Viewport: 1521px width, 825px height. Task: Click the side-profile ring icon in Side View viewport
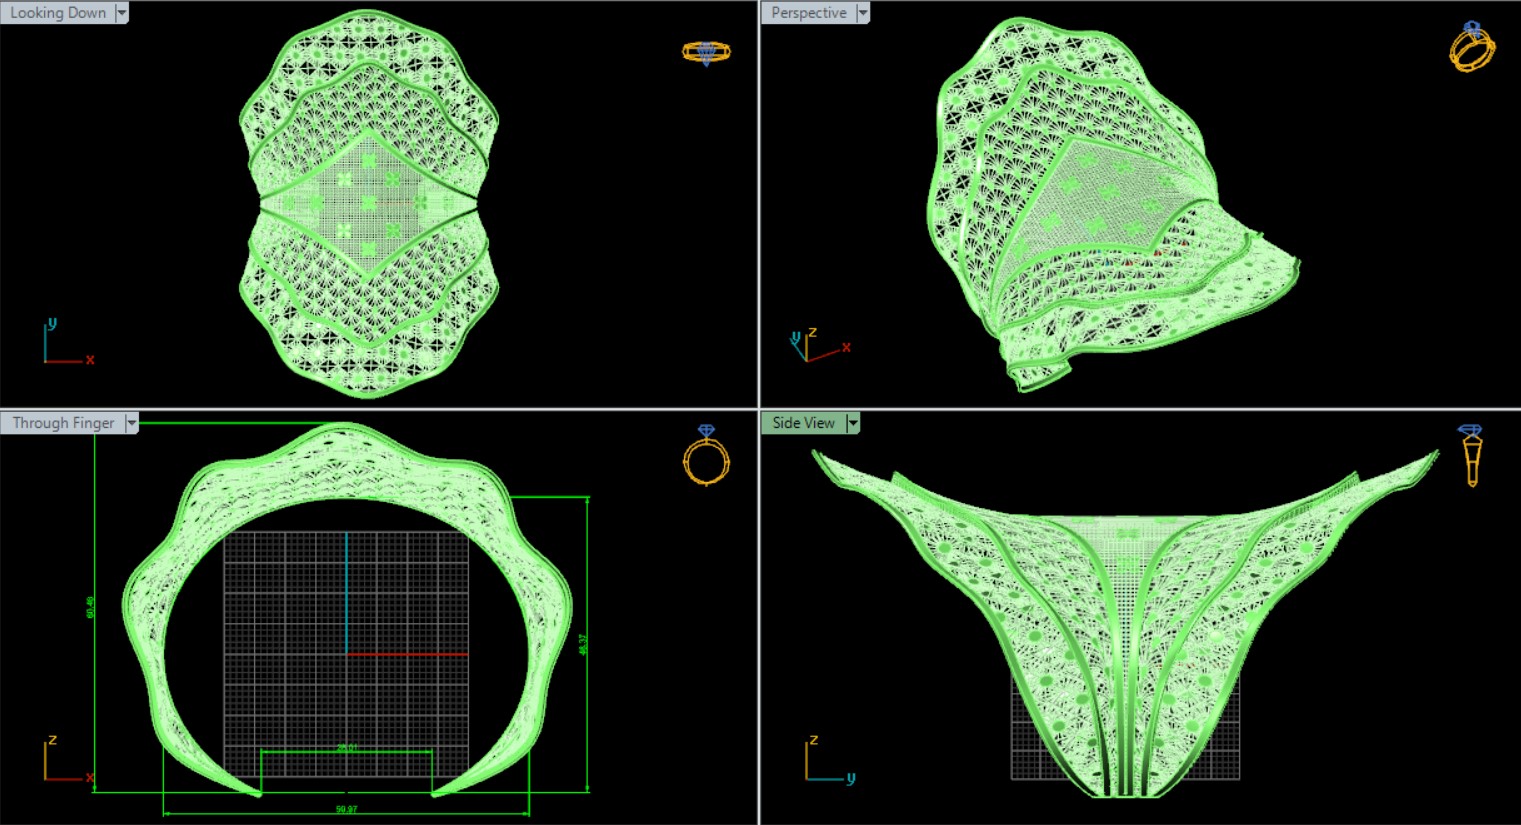tap(1471, 455)
